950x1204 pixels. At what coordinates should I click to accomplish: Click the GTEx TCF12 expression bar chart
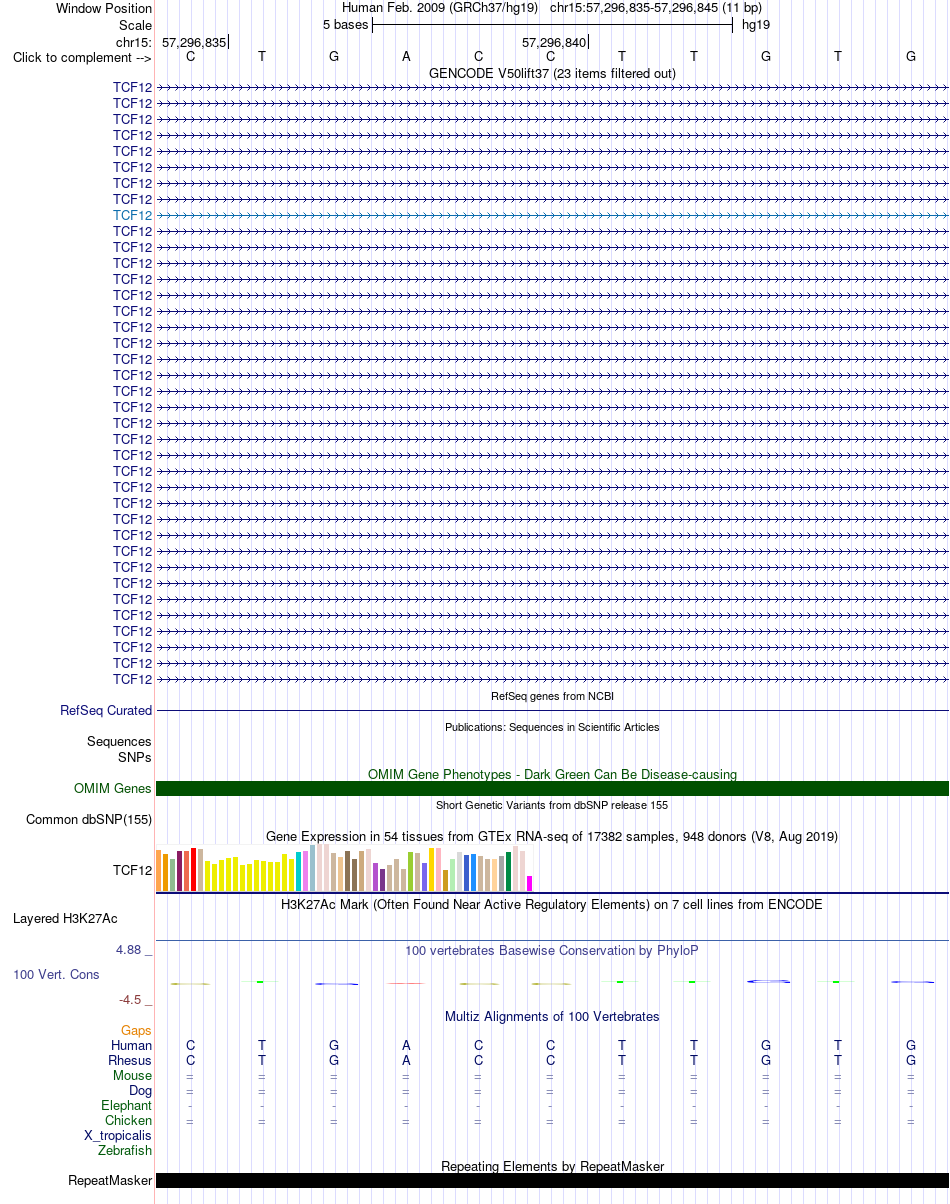(x=344, y=868)
